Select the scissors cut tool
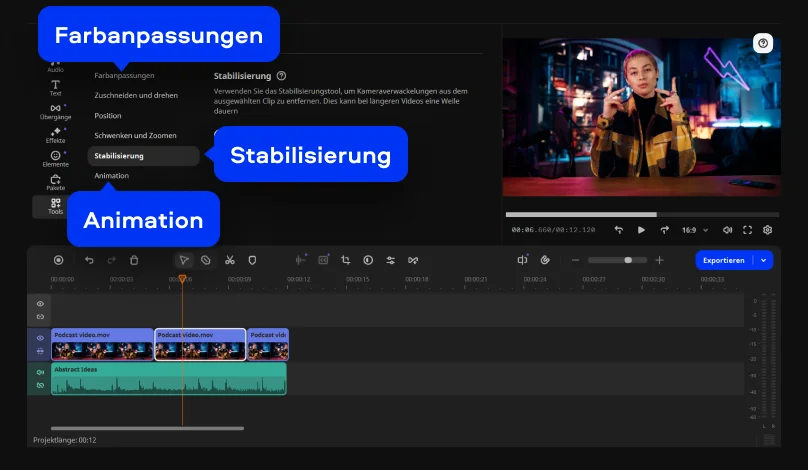Screen dimensions: 808x470 (x=229, y=260)
